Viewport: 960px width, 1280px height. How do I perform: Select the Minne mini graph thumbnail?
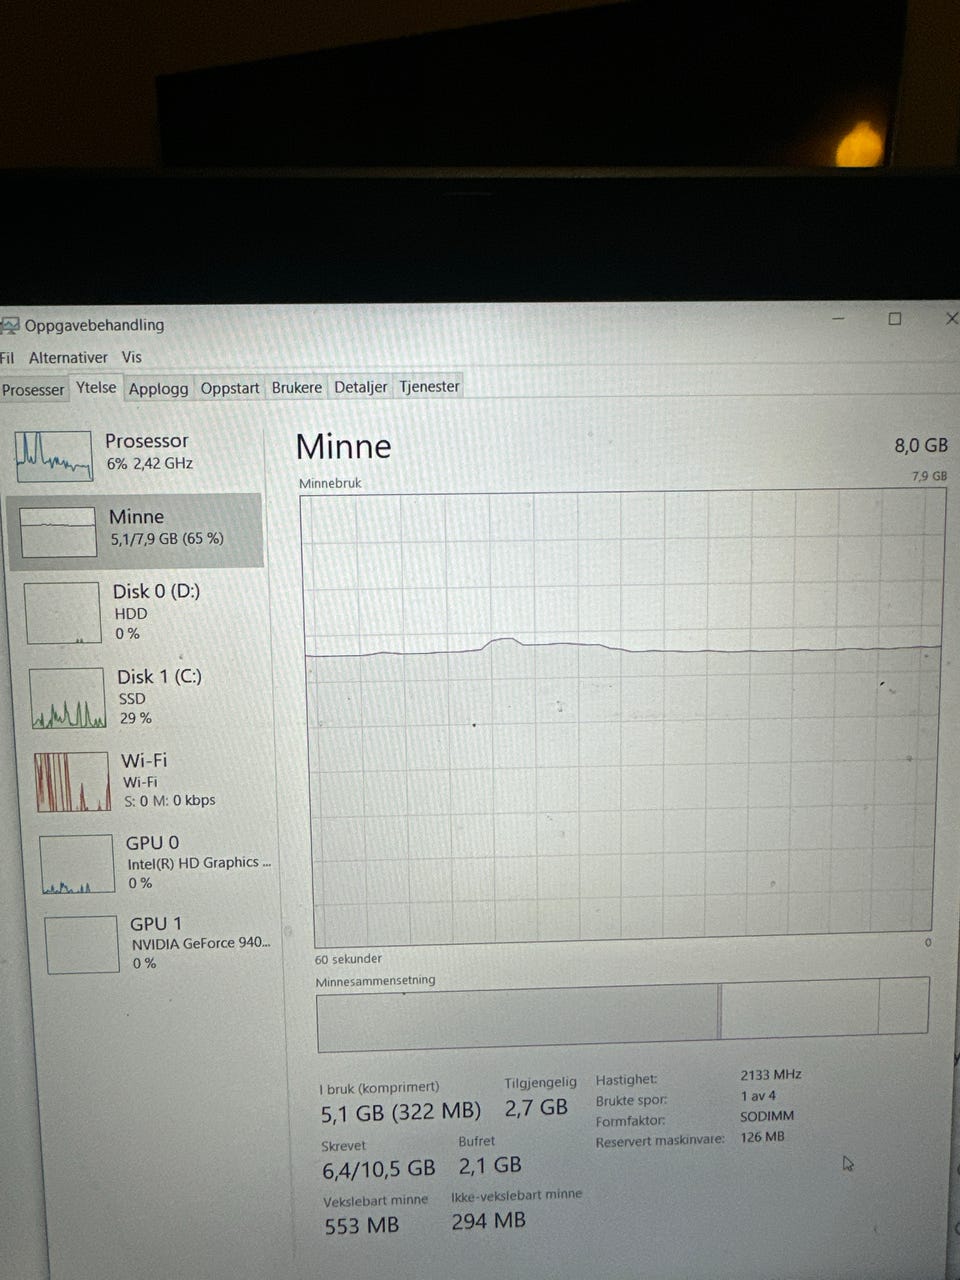point(58,533)
